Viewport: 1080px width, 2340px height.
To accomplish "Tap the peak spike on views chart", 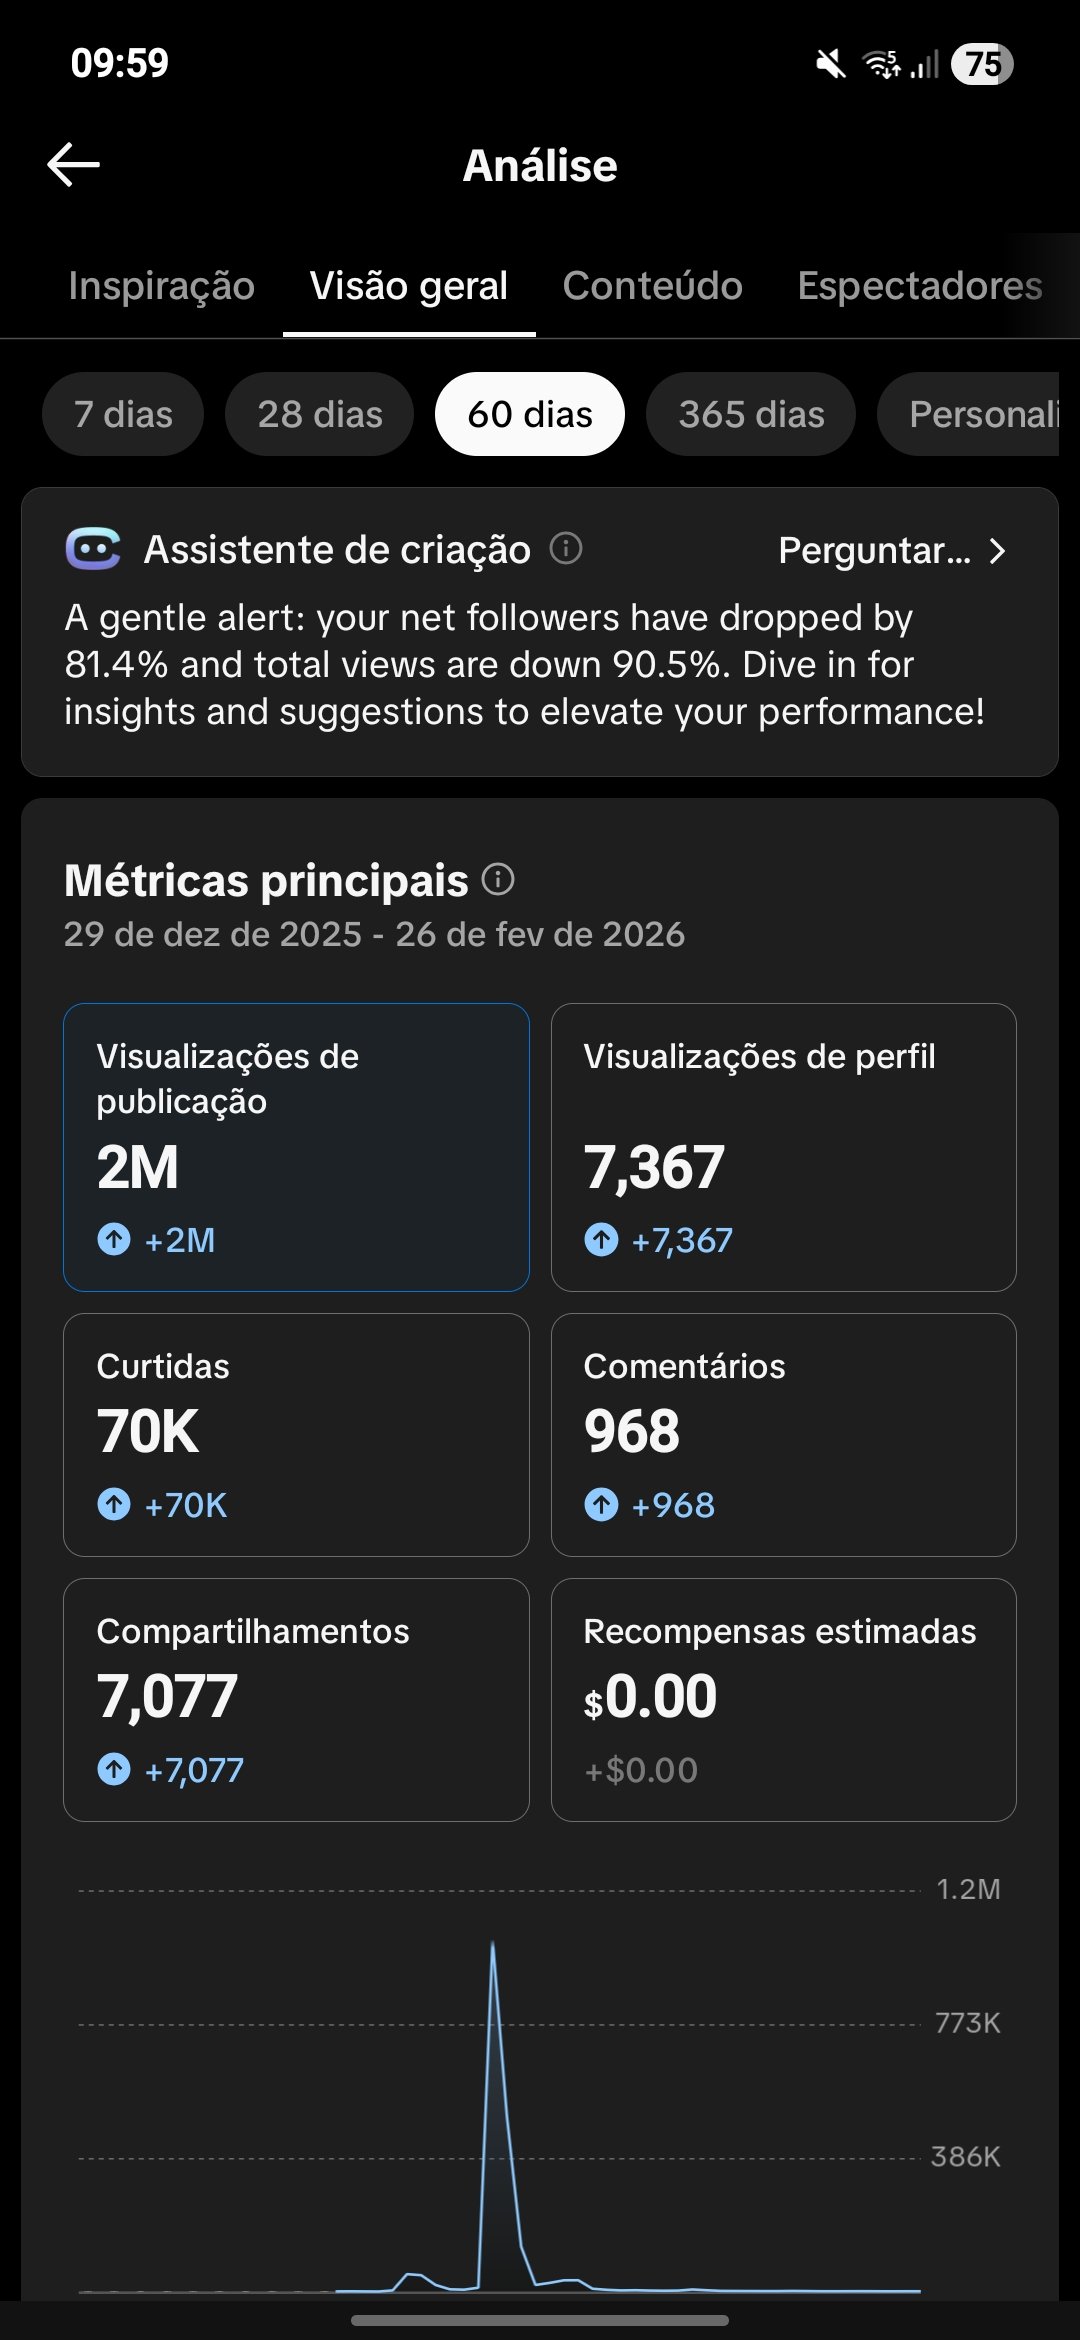I will pos(493,1945).
